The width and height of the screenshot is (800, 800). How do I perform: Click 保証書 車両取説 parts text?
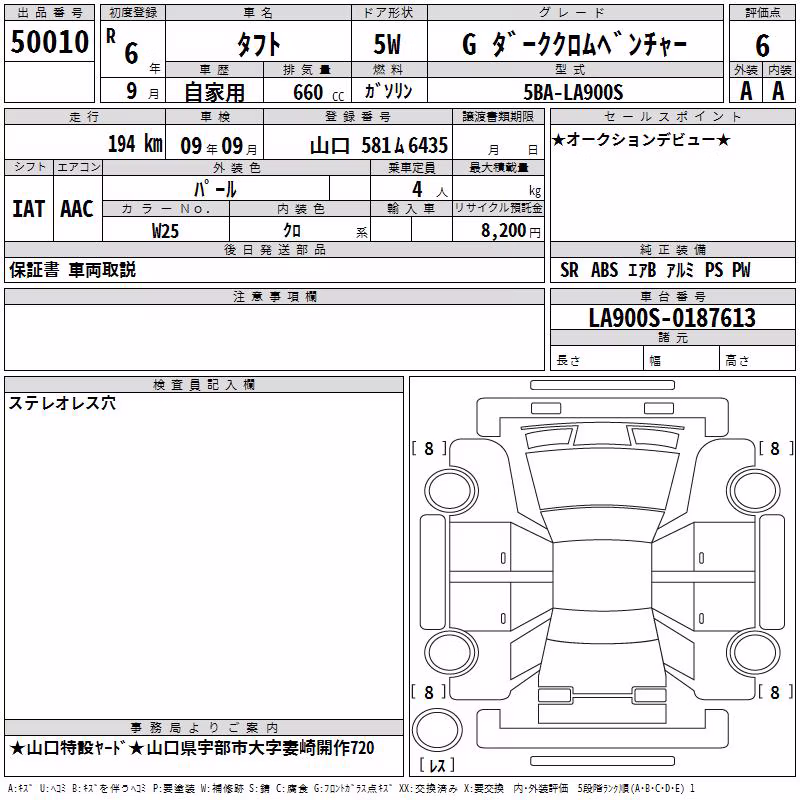[x=72, y=270]
